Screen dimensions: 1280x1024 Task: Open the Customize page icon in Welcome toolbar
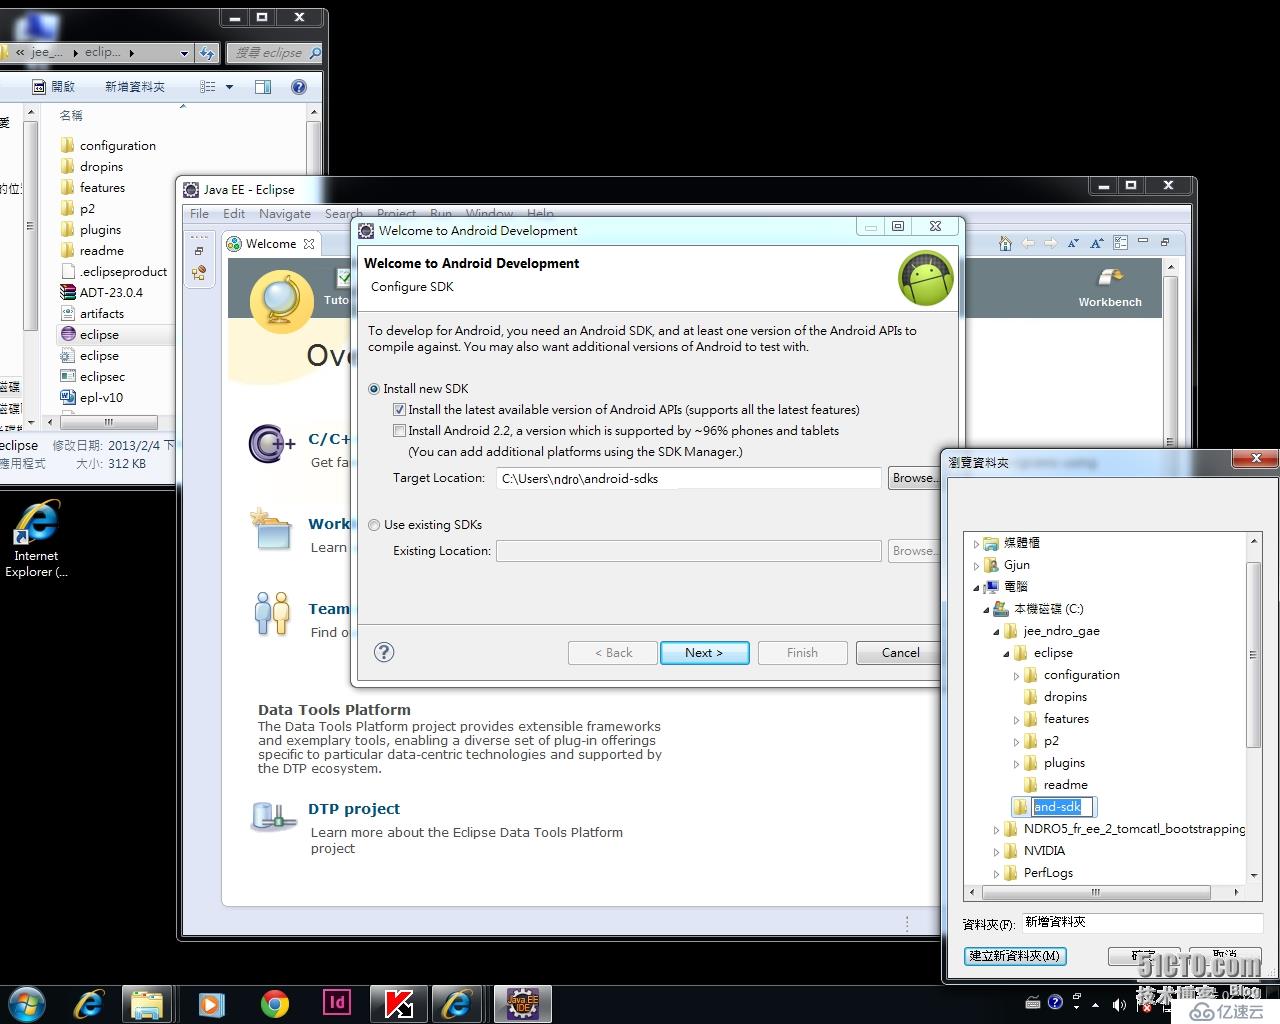(1120, 243)
